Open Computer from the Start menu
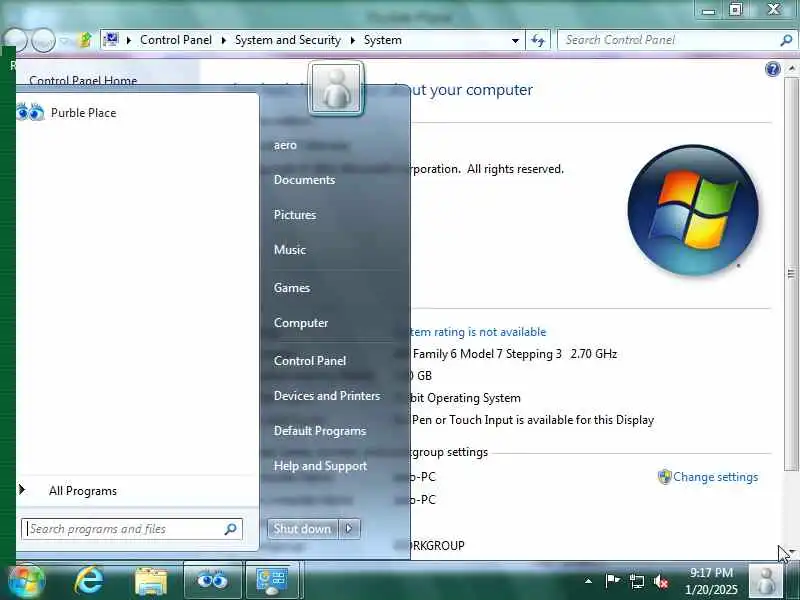800x600 pixels. click(x=301, y=323)
